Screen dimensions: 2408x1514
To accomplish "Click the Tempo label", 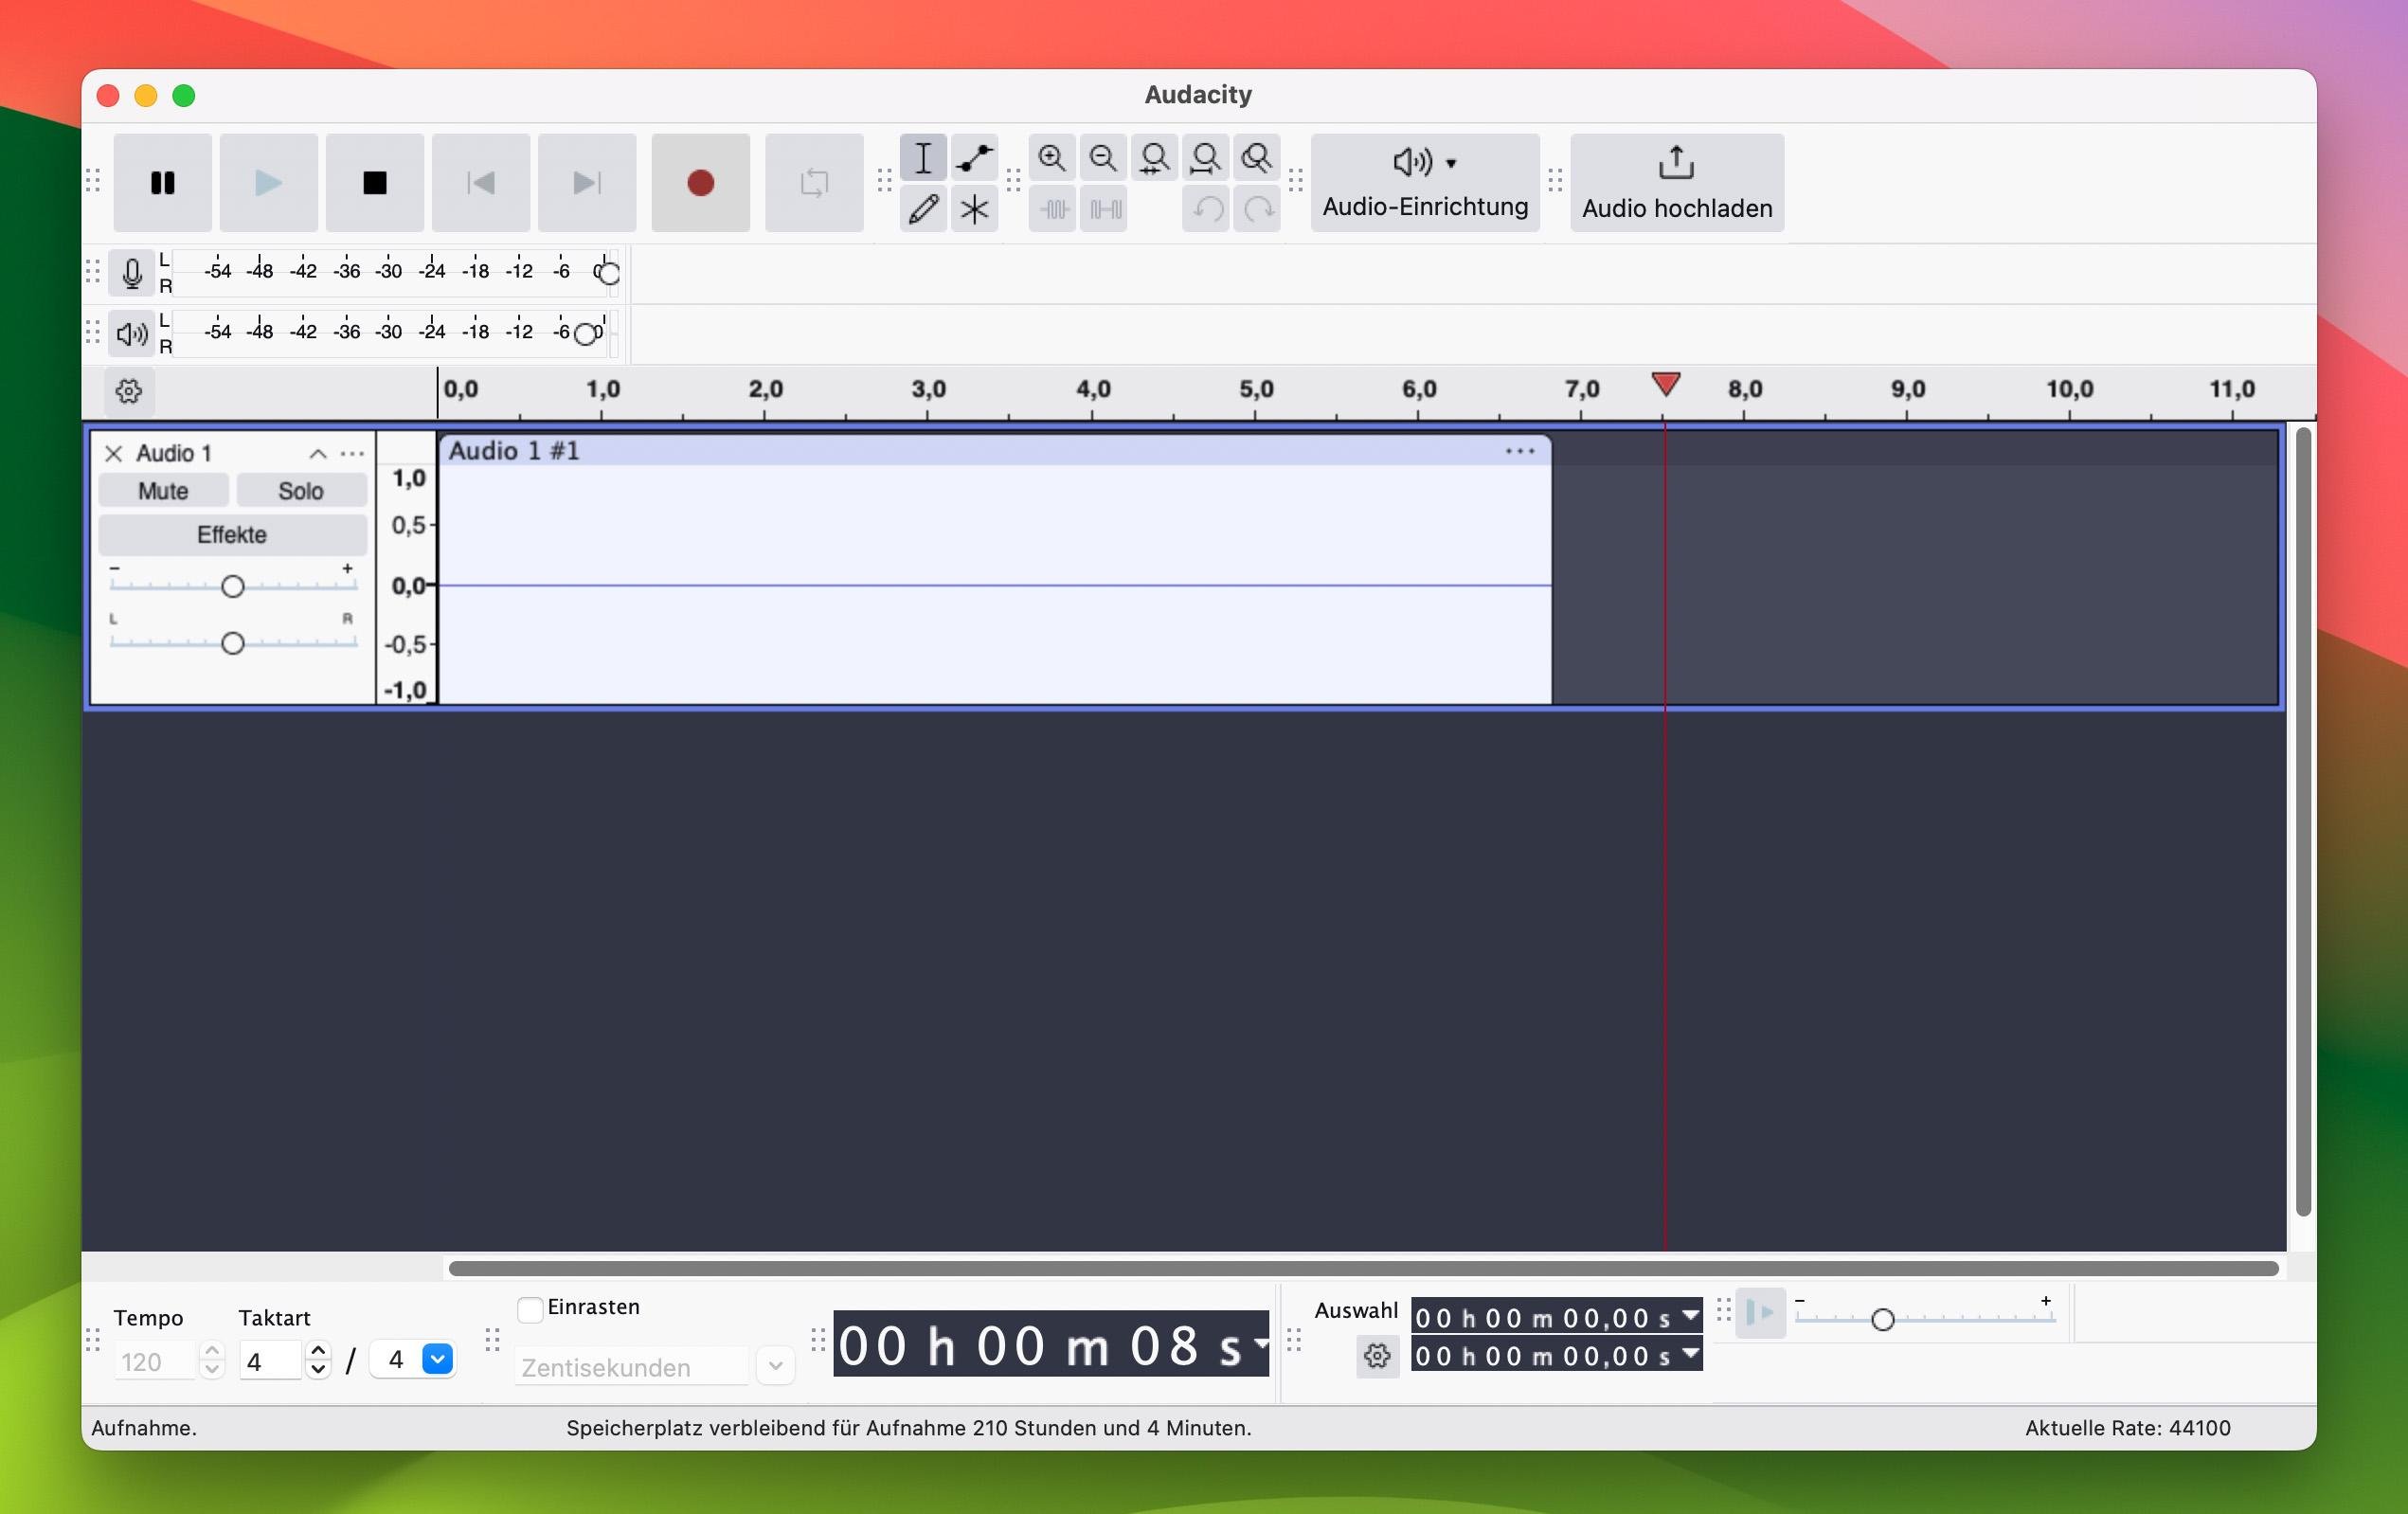I will [x=148, y=1318].
